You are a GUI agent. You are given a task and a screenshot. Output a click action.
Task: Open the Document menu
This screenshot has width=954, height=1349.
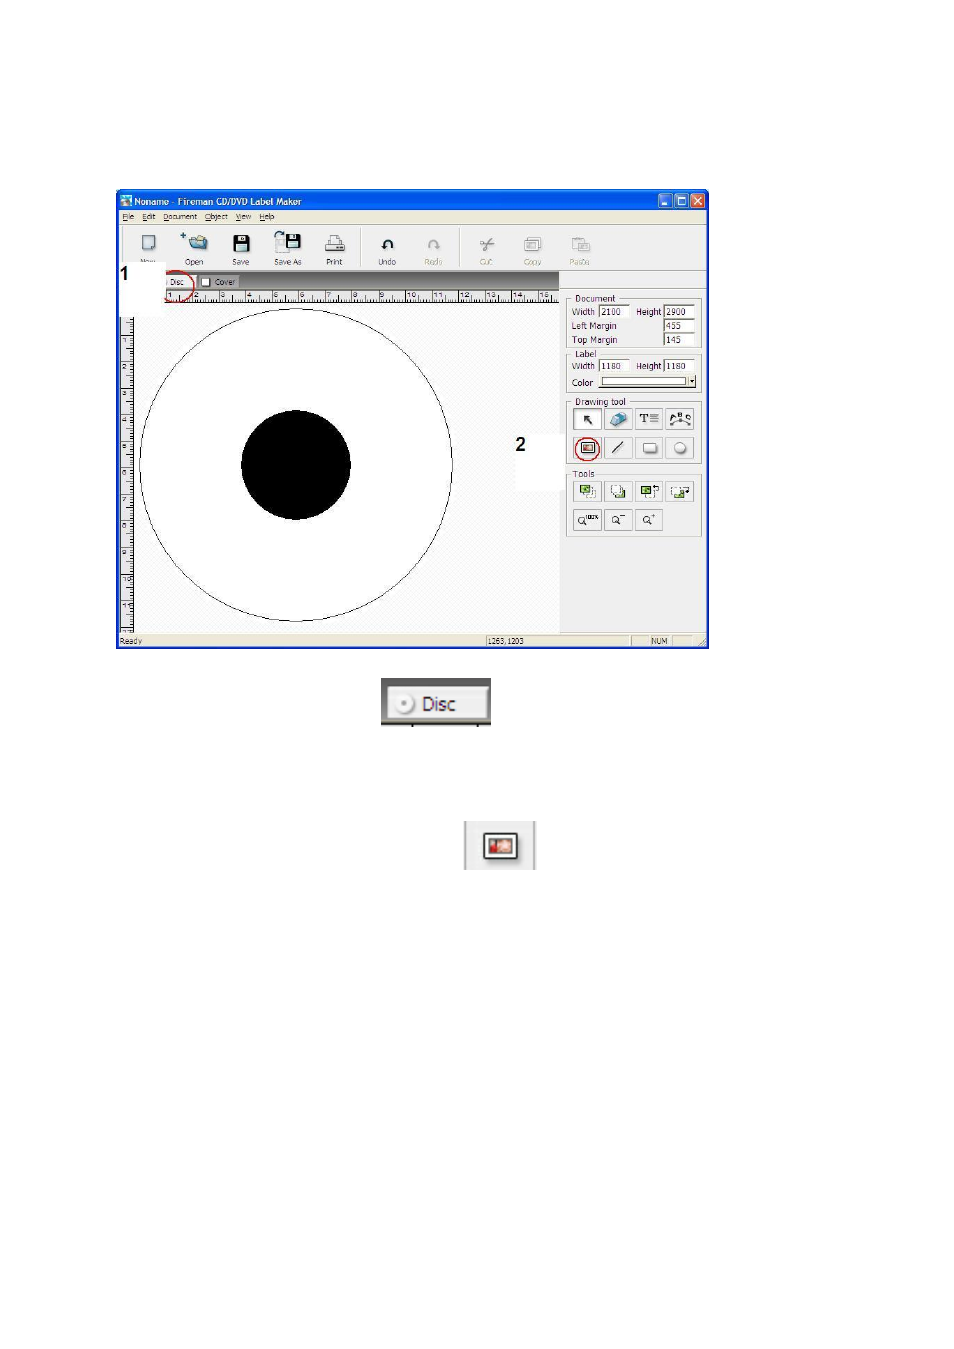[181, 217]
